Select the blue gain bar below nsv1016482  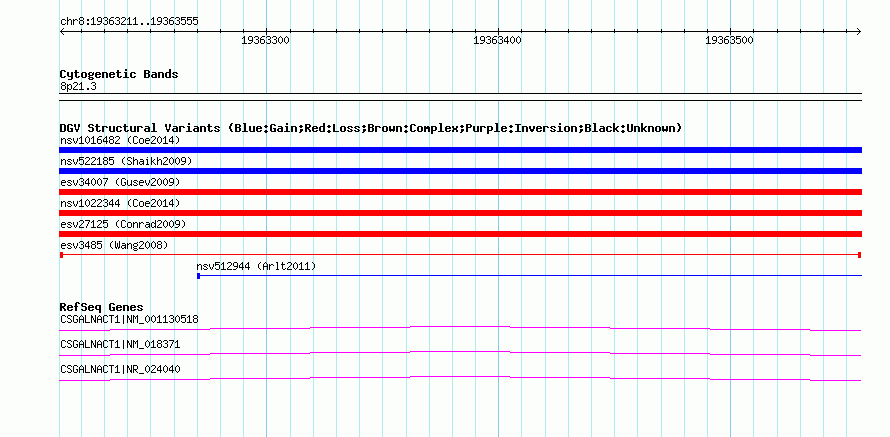[460, 150]
